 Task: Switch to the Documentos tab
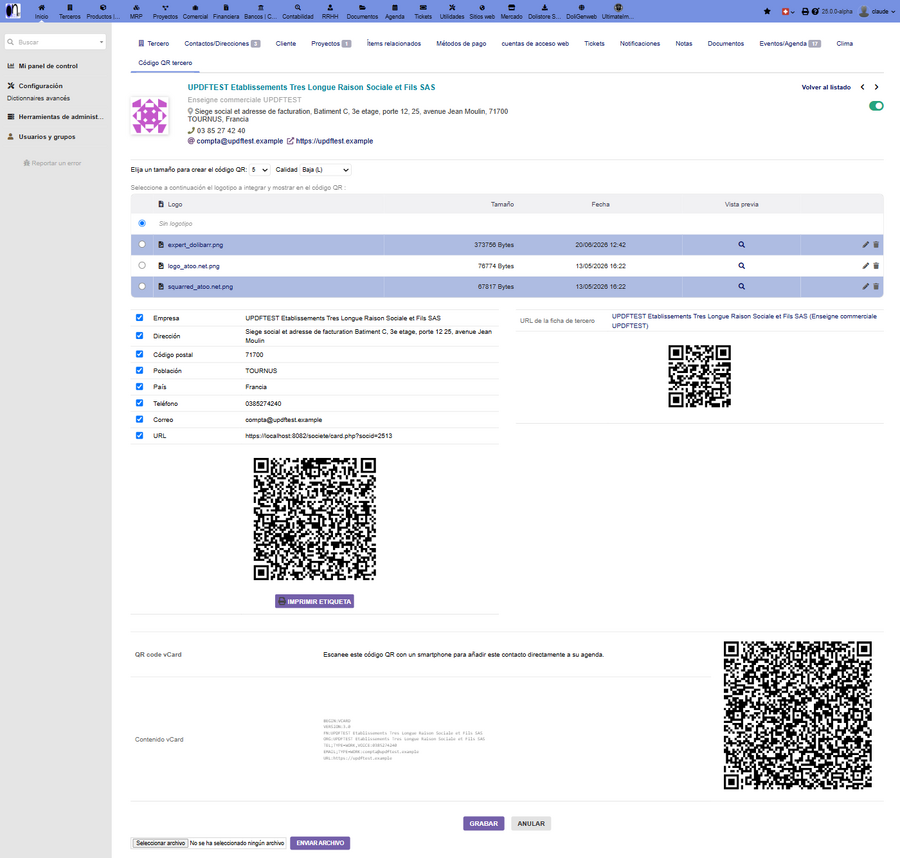(726, 44)
